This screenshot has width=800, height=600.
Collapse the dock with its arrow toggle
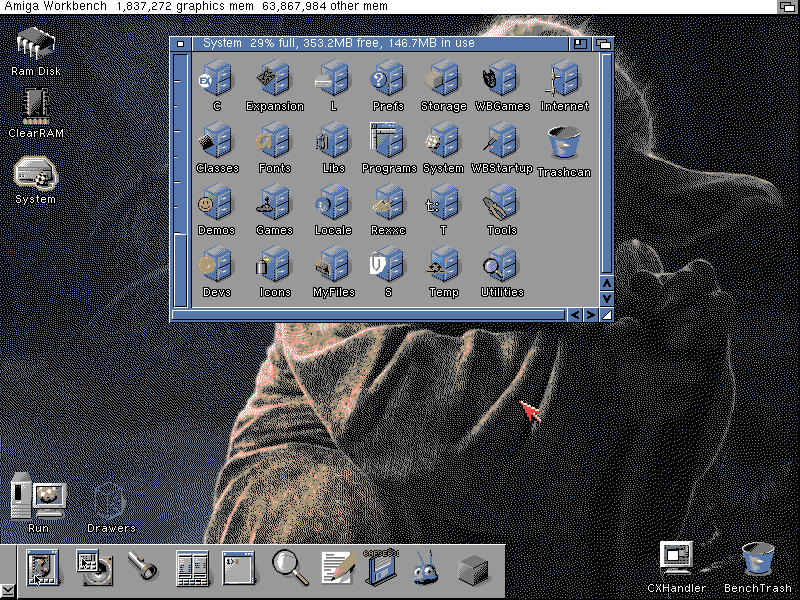[x=8, y=592]
